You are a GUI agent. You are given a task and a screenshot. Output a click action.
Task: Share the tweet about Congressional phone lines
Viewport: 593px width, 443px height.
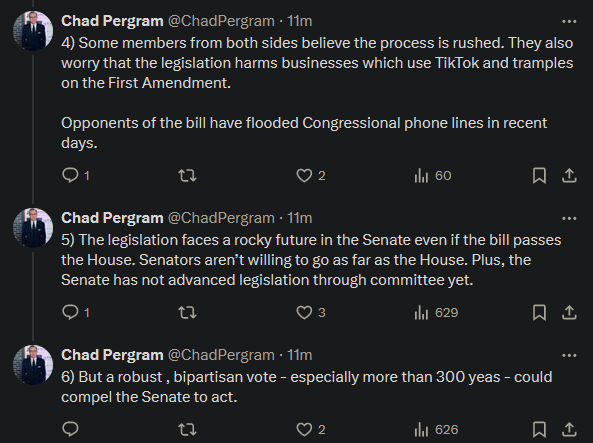569,176
